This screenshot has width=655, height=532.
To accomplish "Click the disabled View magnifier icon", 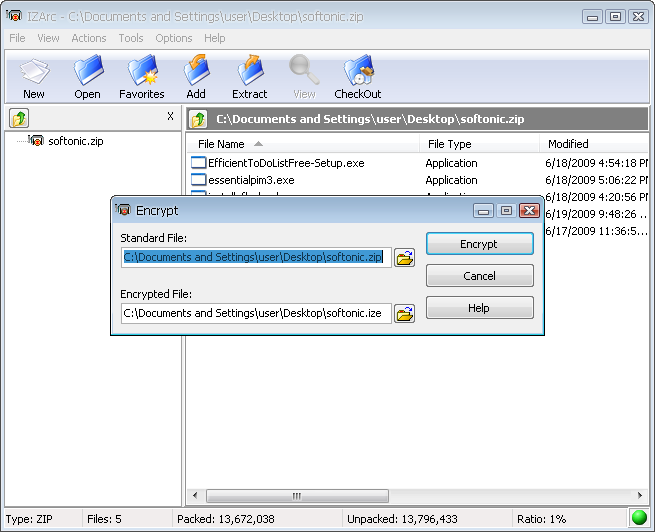I will coord(304,69).
